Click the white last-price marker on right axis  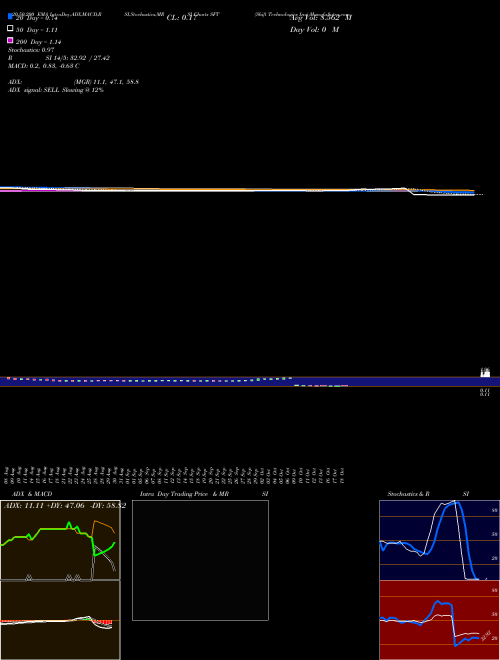pyautogui.click(x=485, y=373)
